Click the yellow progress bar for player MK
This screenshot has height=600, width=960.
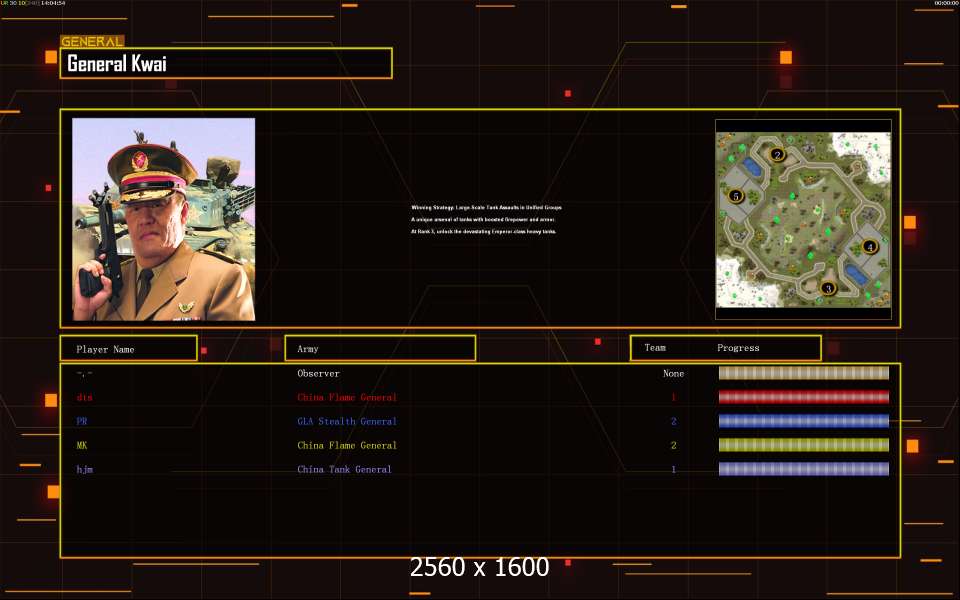pyautogui.click(x=803, y=445)
